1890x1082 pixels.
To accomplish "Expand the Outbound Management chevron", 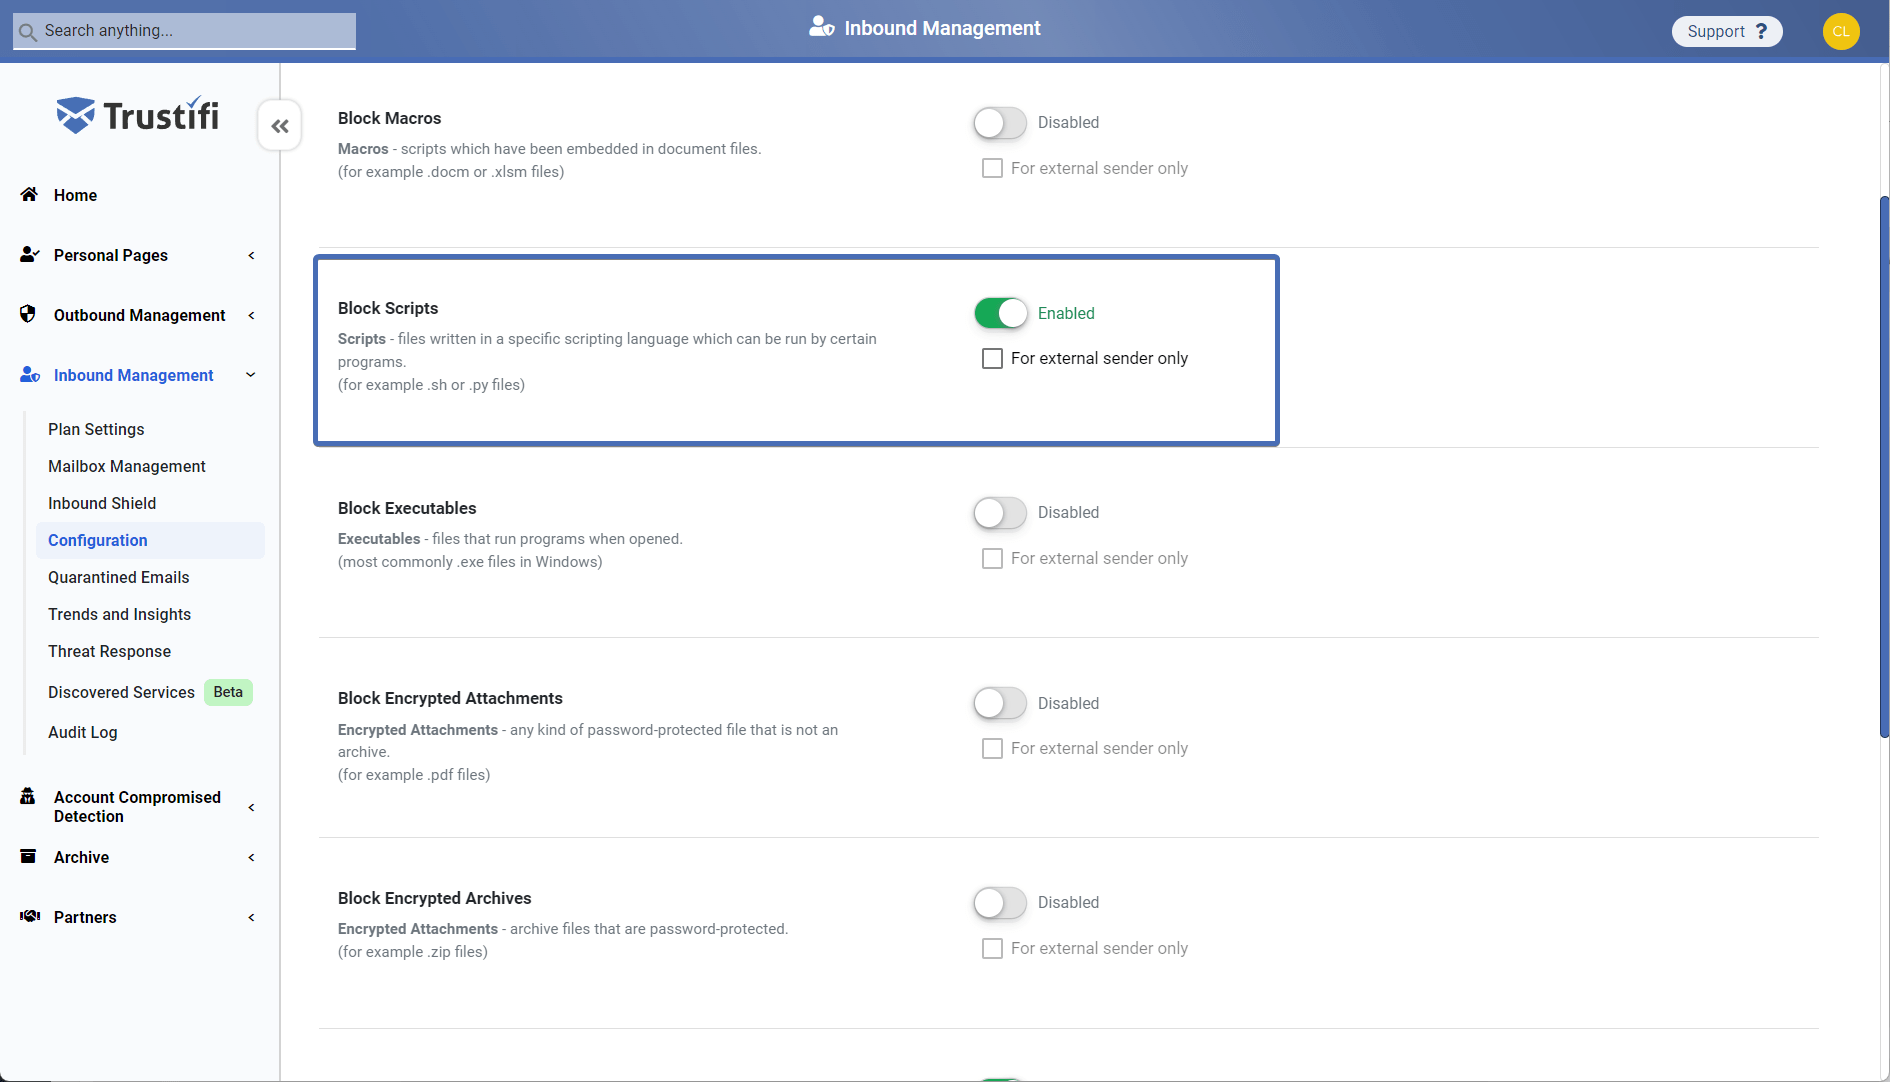I will coord(251,315).
